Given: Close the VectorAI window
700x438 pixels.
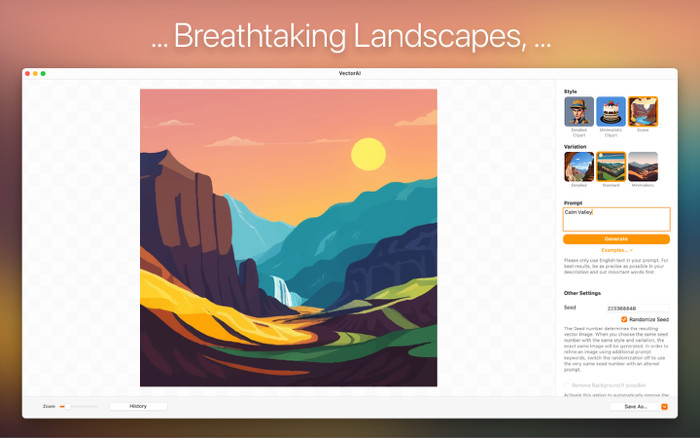Looking at the screenshot, I should pyautogui.click(x=28, y=74).
